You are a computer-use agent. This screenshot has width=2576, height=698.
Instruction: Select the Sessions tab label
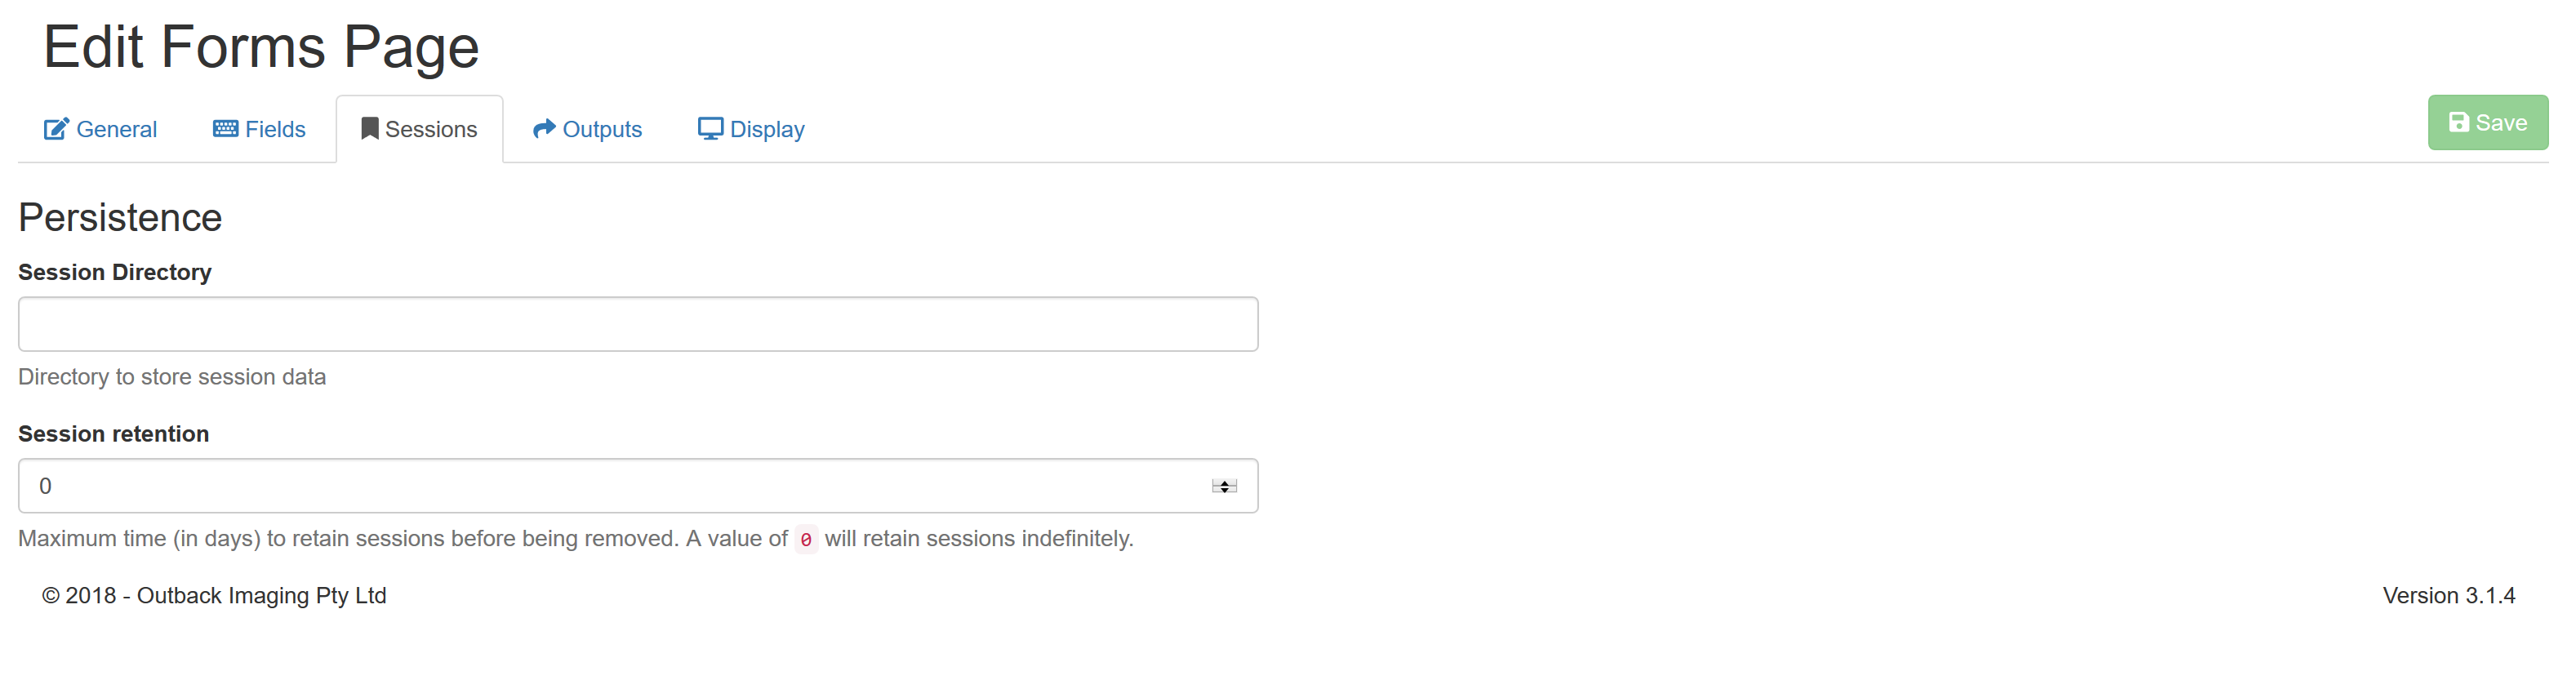431,129
